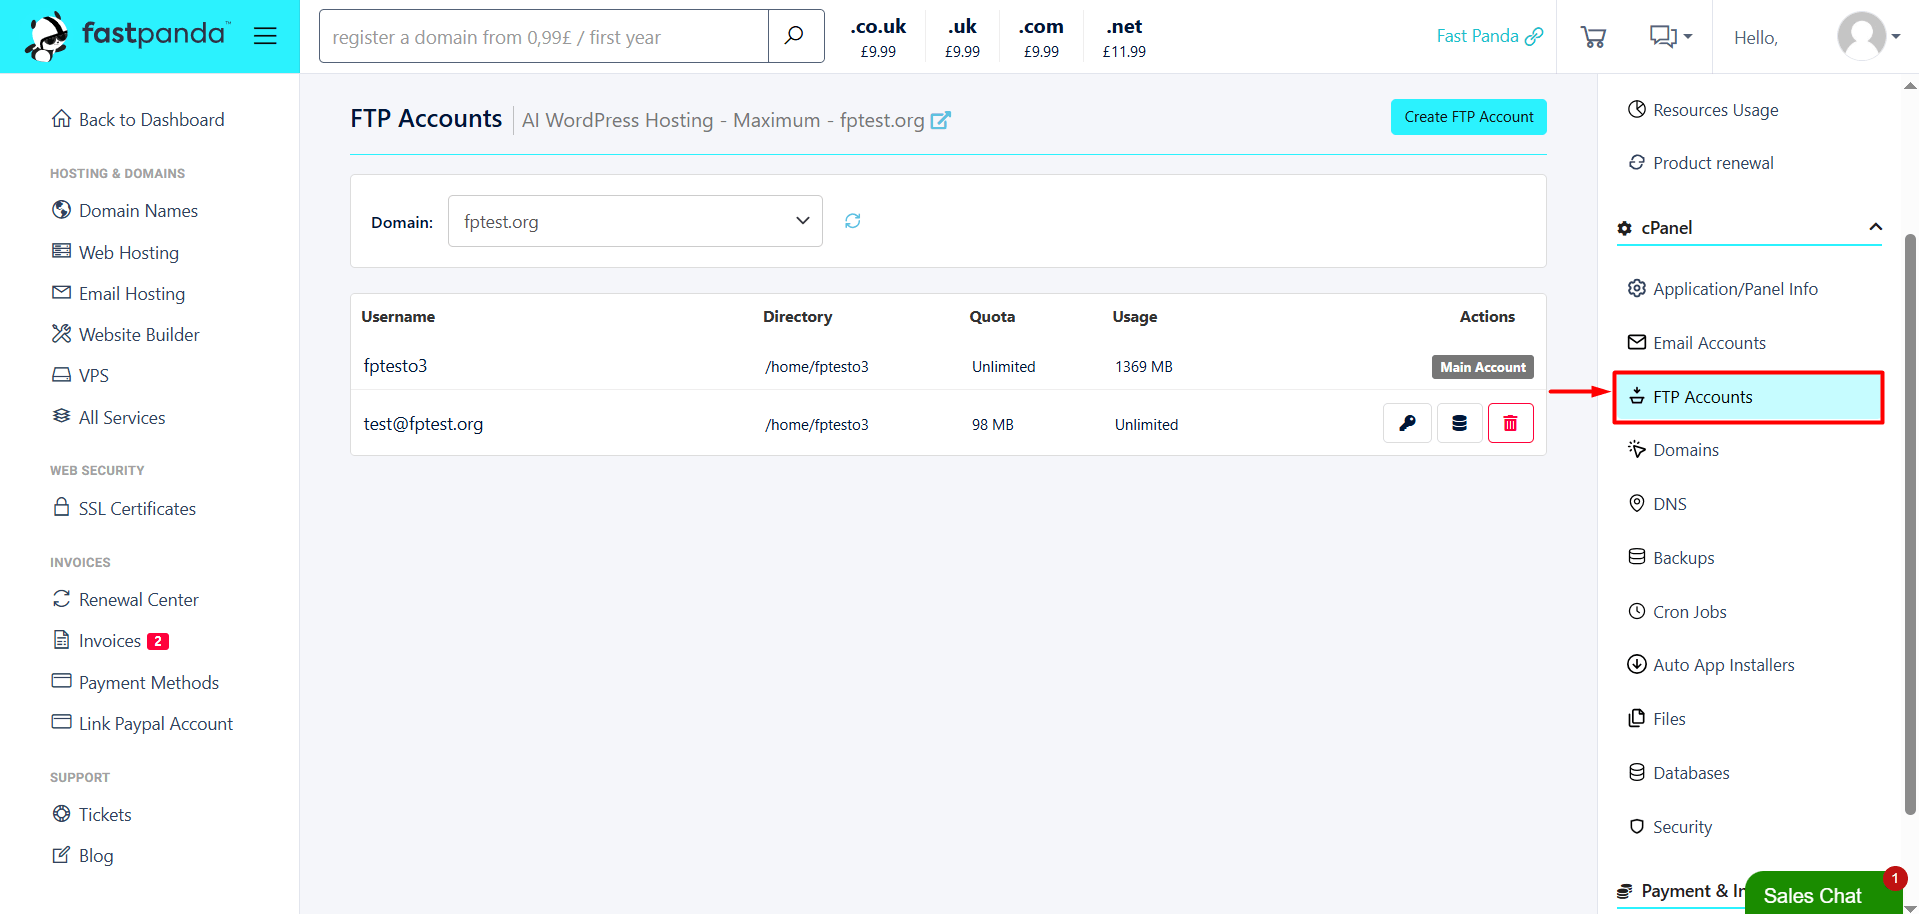Click the Main Account badge

1482,367
